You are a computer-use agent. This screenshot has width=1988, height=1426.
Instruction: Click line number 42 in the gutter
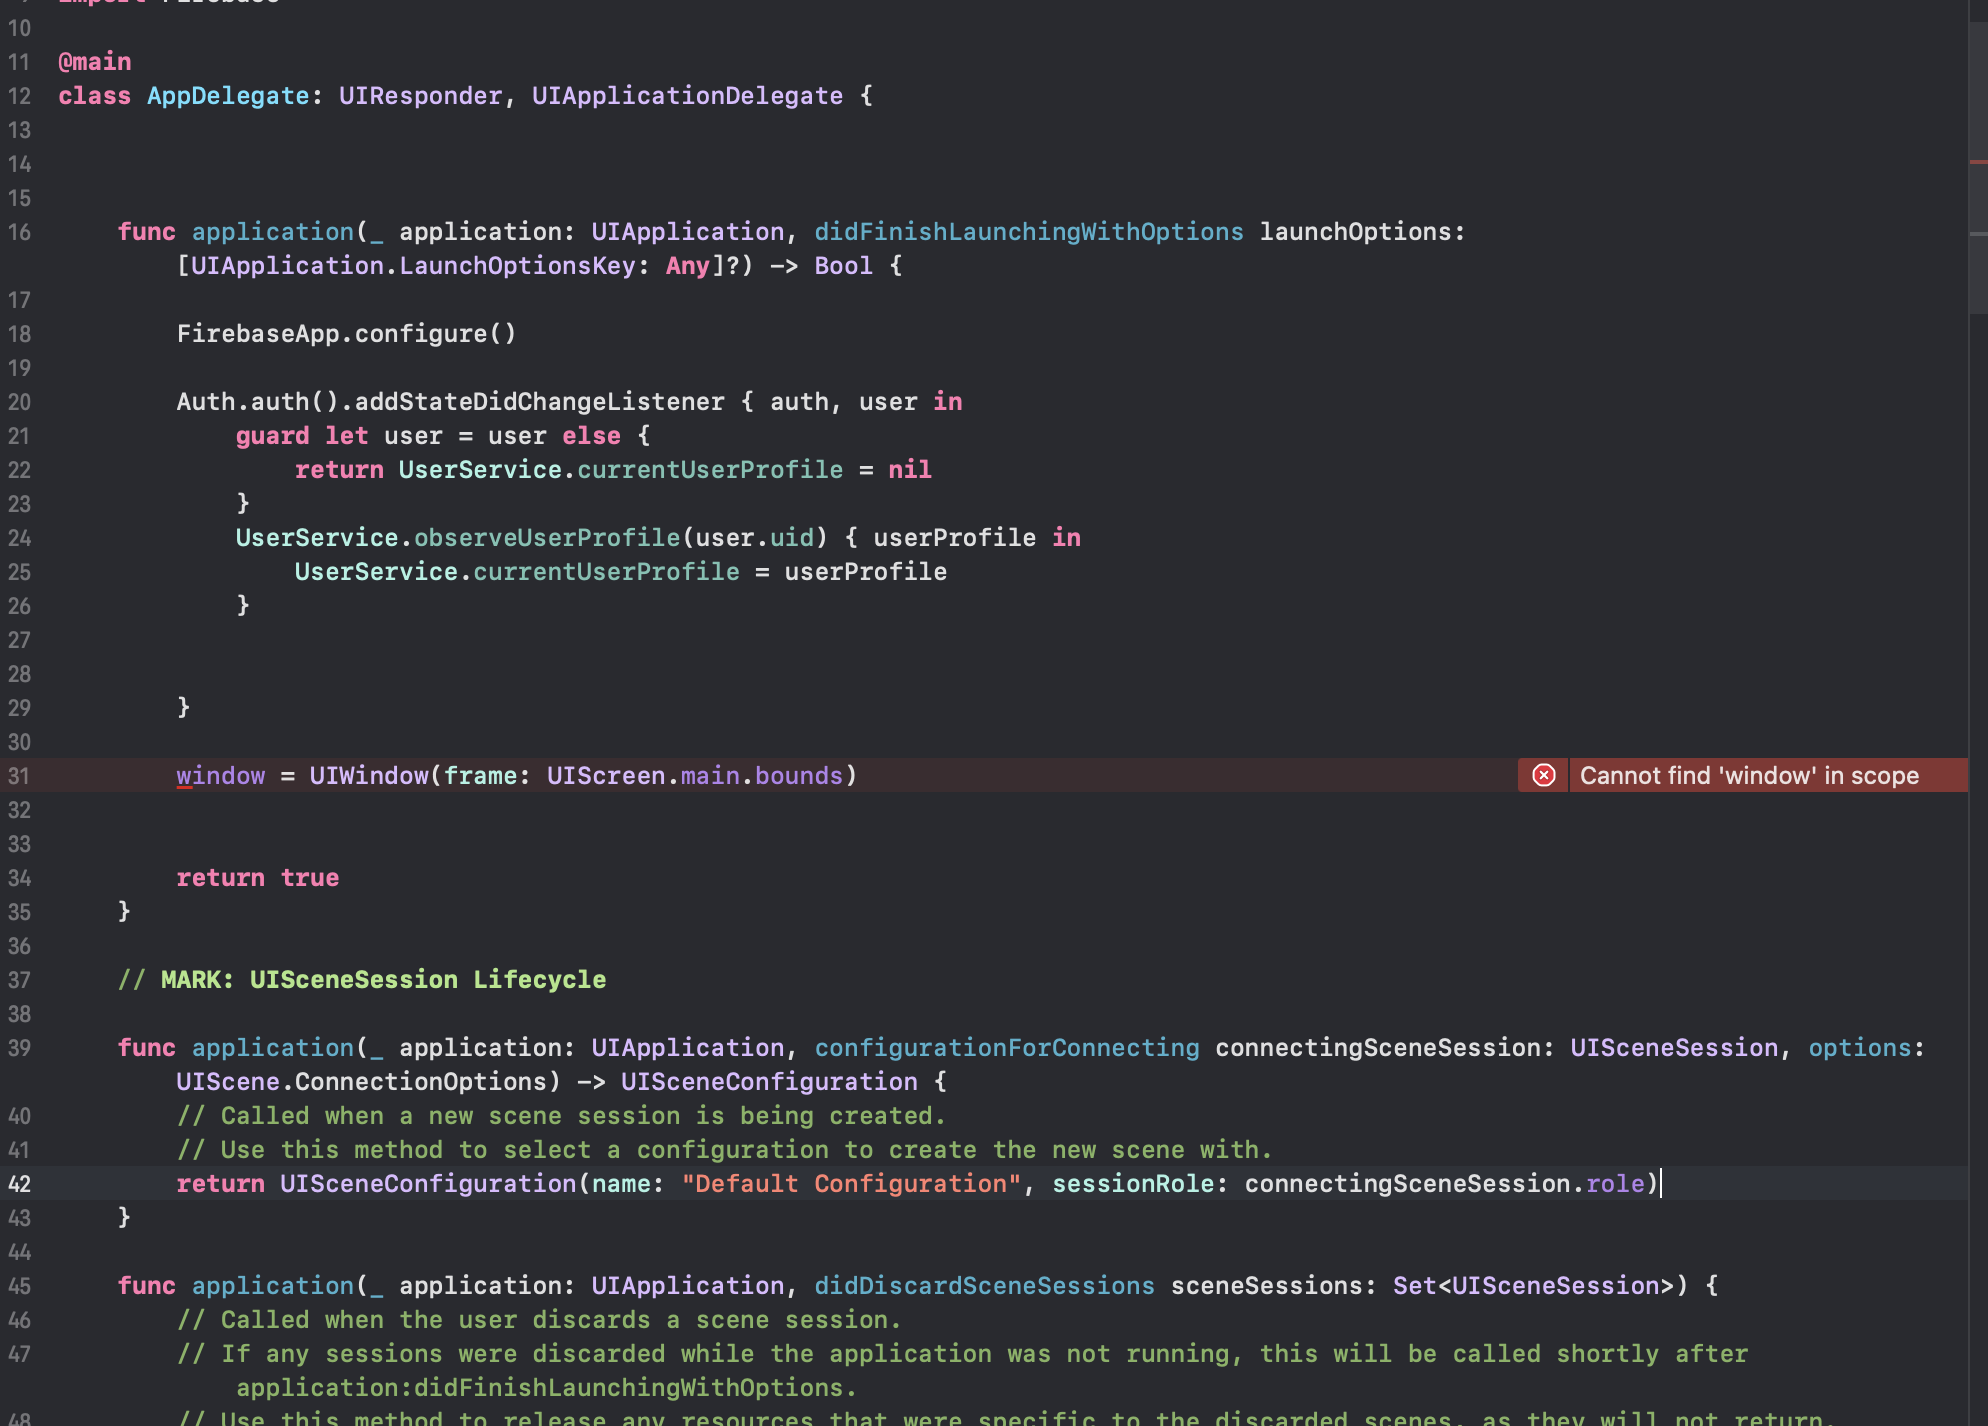(19, 1184)
